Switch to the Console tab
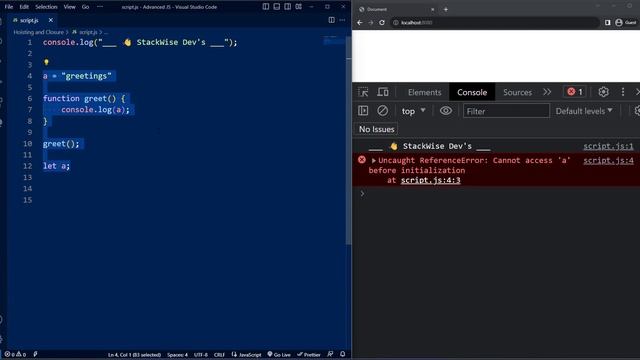The height and width of the screenshot is (360, 640). 472,92
